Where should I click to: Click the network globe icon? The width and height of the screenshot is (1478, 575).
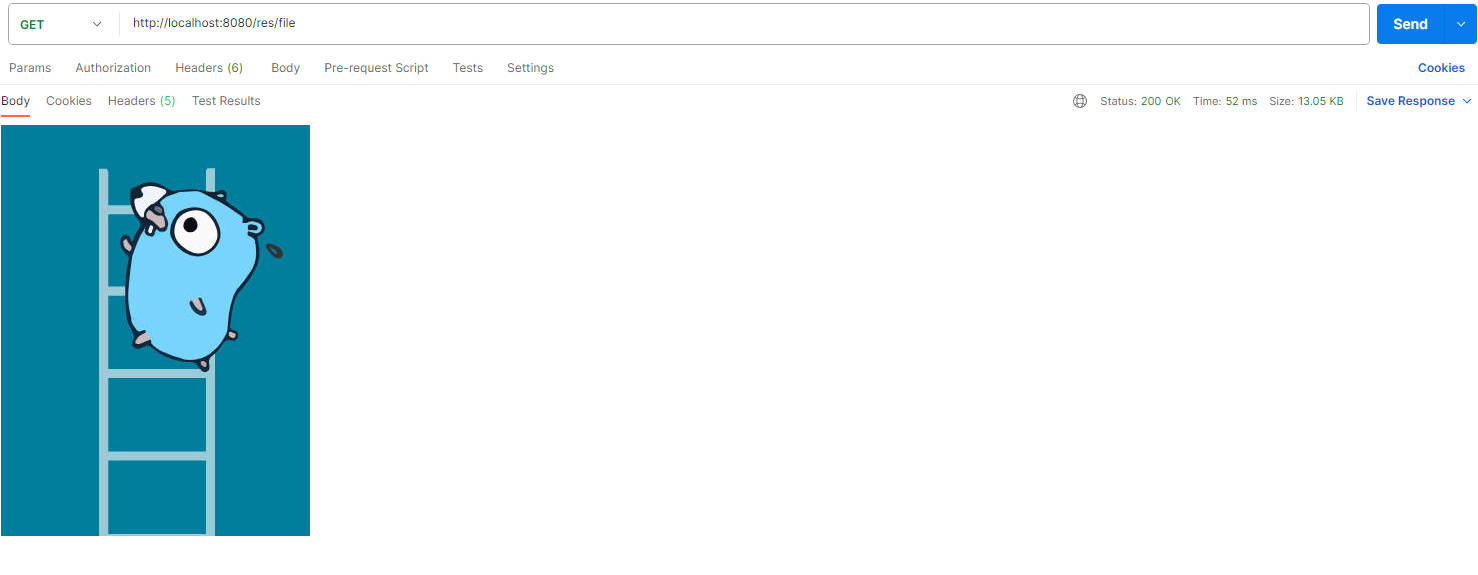click(x=1080, y=101)
